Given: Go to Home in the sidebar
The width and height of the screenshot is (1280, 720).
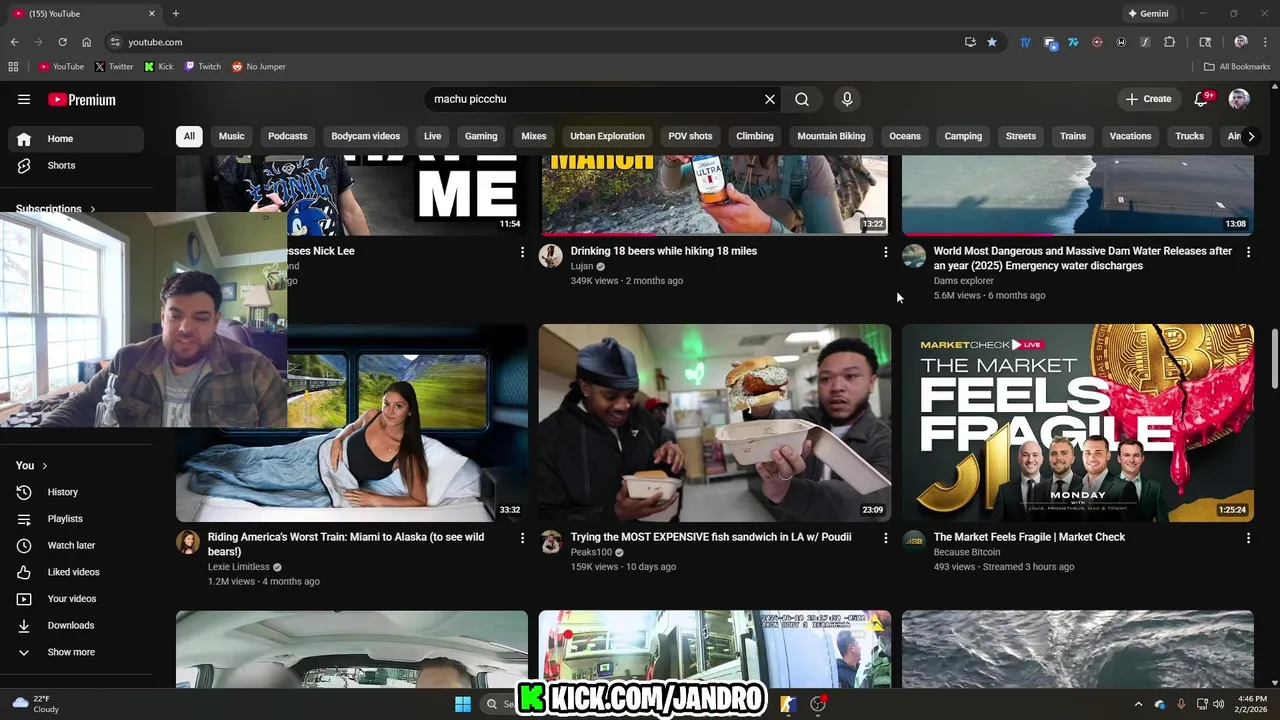Looking at the screenshot, I should (x=76, y=139).
